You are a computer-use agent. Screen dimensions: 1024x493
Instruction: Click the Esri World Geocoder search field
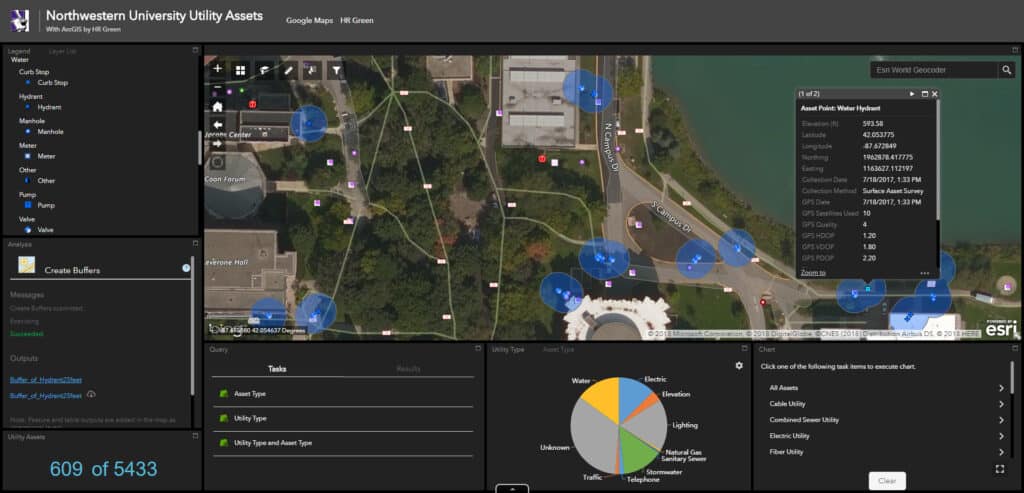click(932, 70)
